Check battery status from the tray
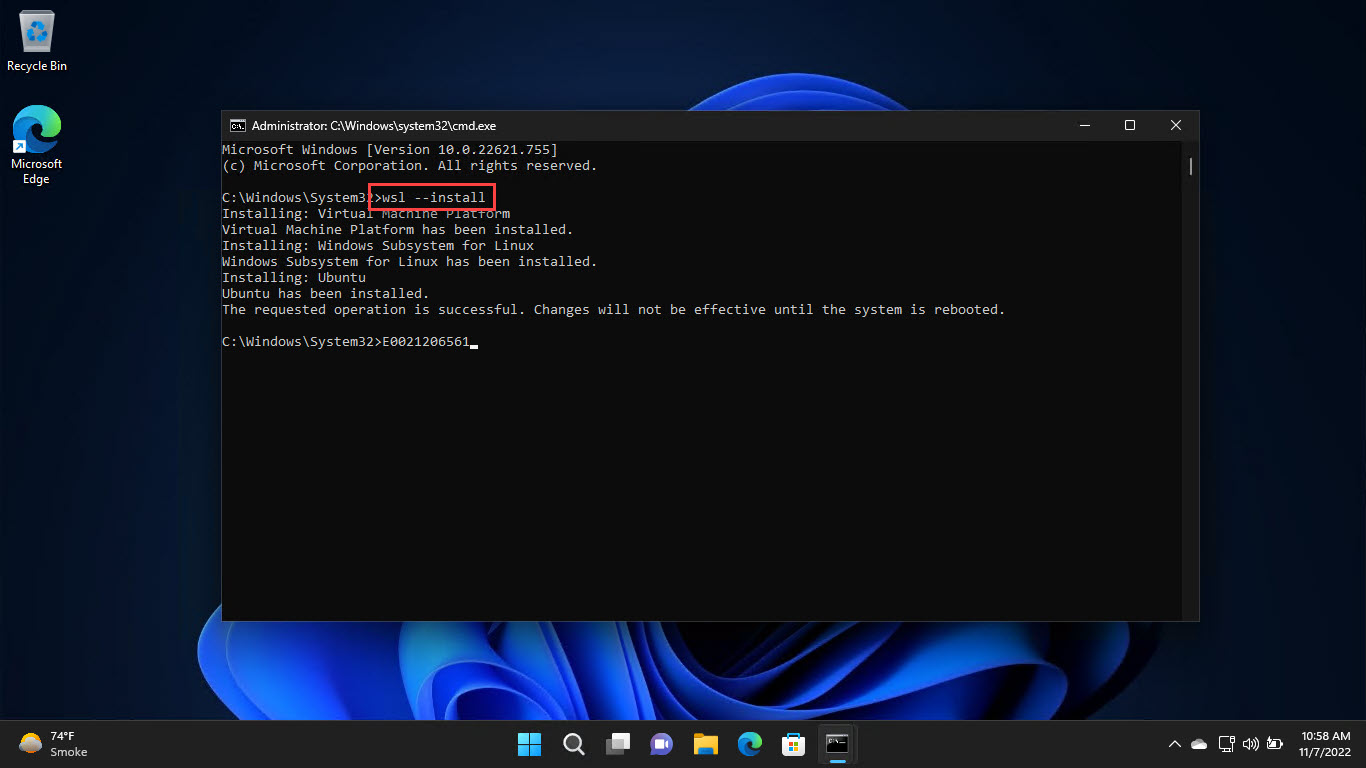The image size is (1366, 768). point(1274,744)
